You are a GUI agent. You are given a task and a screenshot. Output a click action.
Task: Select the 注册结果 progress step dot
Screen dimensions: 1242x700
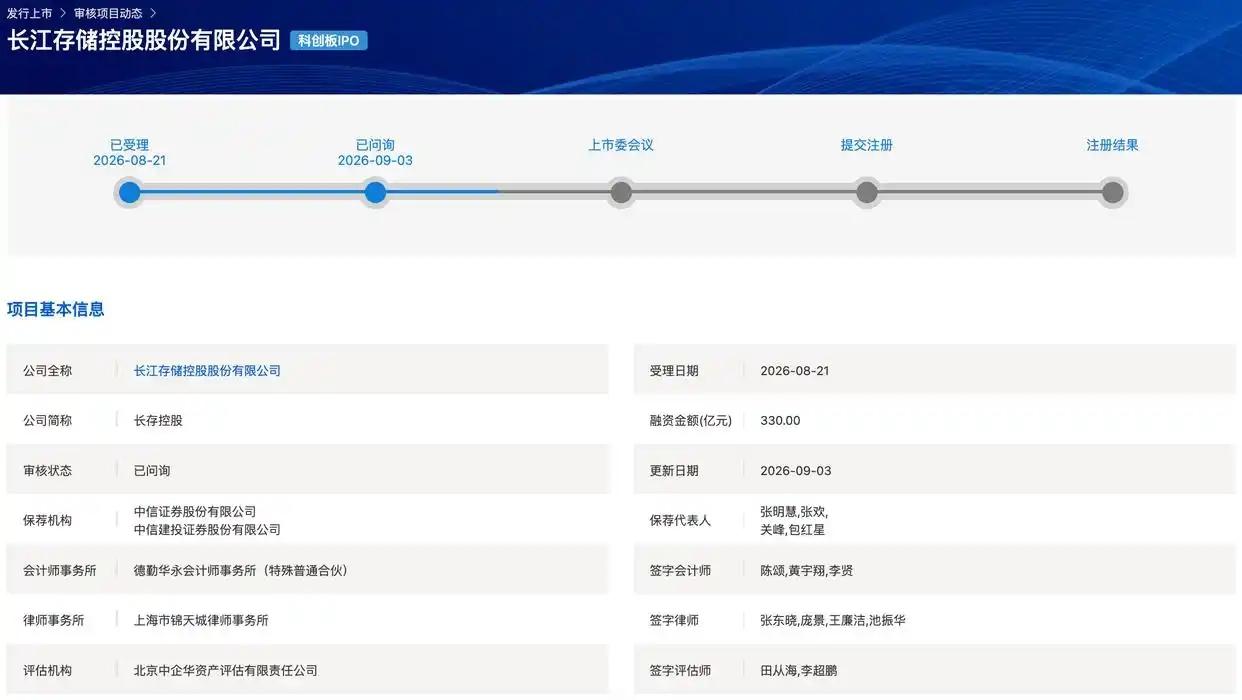[1113, 192]
